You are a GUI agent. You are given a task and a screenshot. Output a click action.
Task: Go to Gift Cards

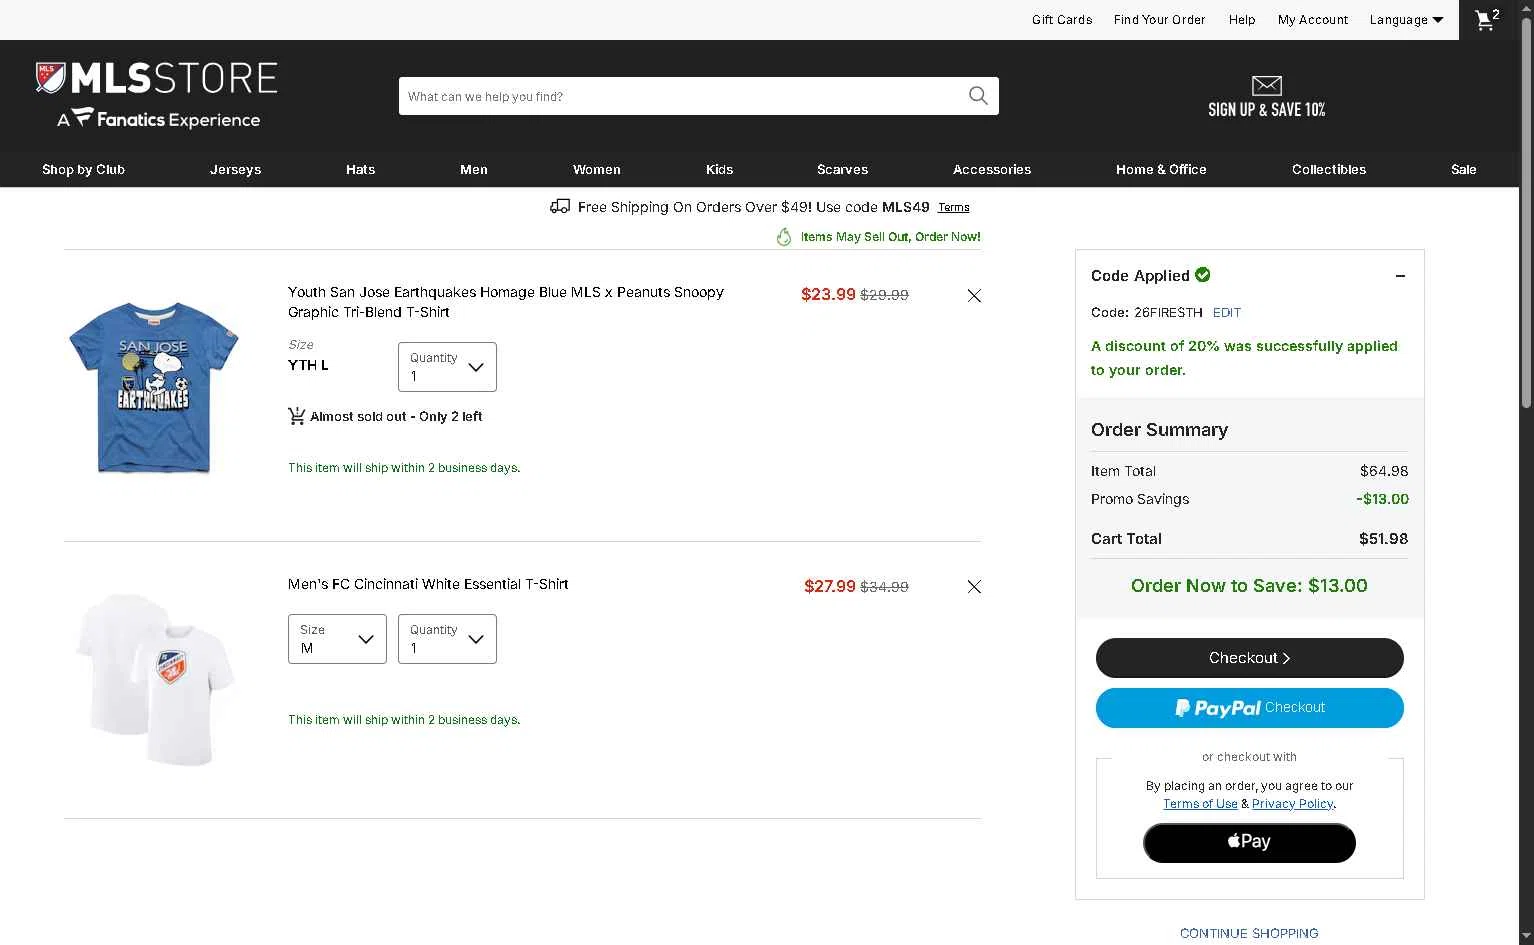pos(1062,20)
